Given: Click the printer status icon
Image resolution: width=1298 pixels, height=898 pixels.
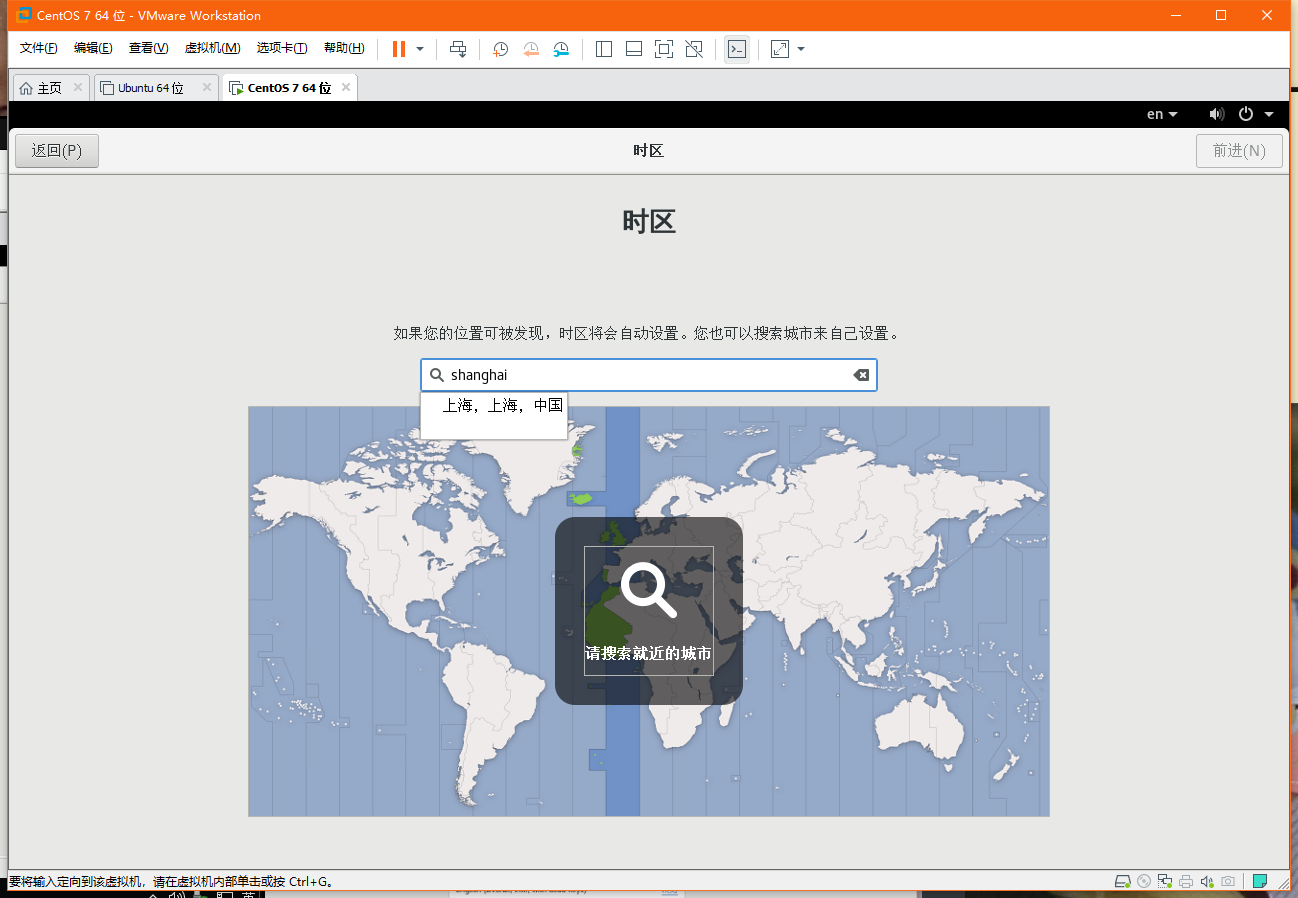Looking at the screenshot, I should tap(1186, 882).
